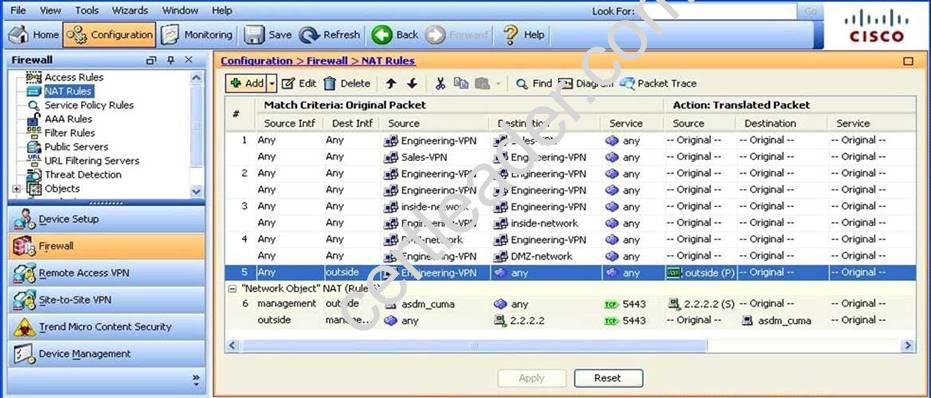Launch Packet Trace tool
This screenshot has width=931, height=398.
[658, 84]
